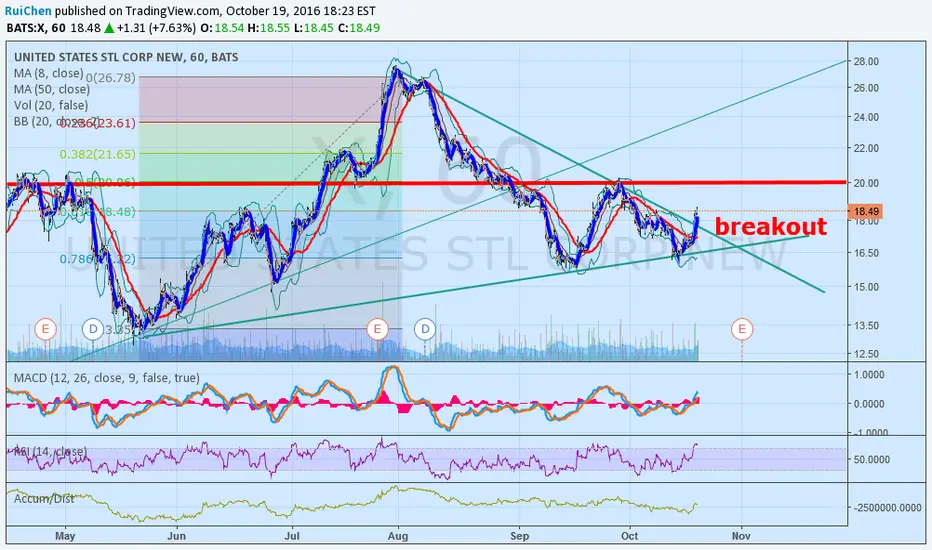The image size is (932, 550).
Task: Click the earnings E marker before May
Action: pyautogui.click(x=45, y=329)
